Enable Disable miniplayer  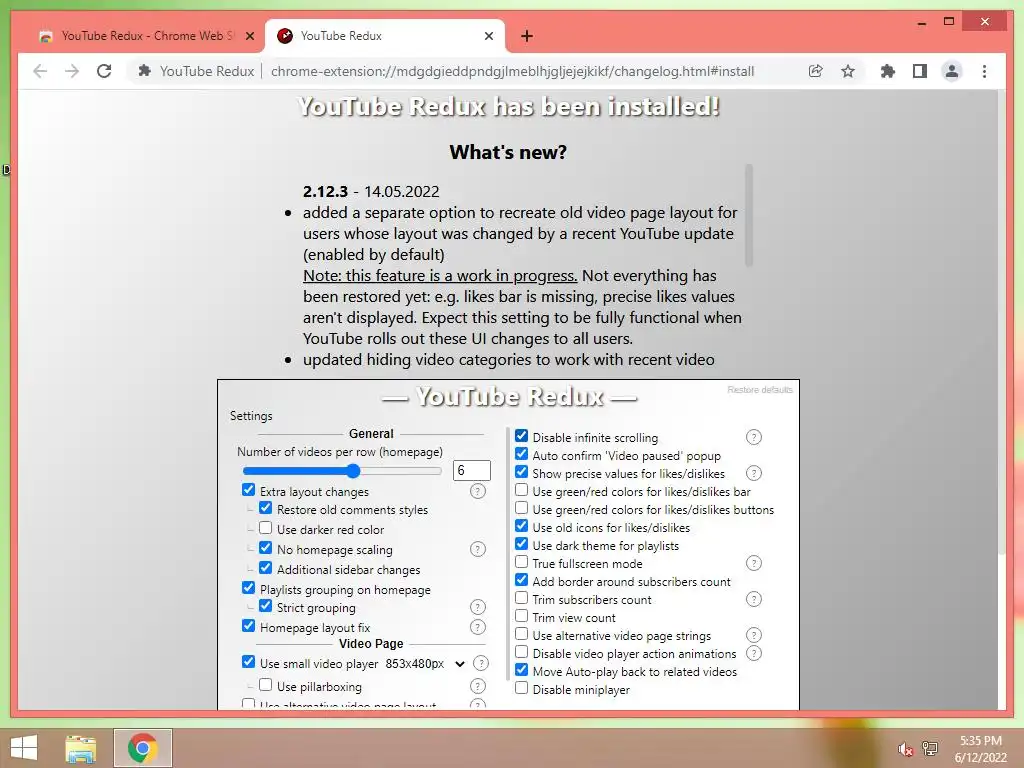(521, 688)
